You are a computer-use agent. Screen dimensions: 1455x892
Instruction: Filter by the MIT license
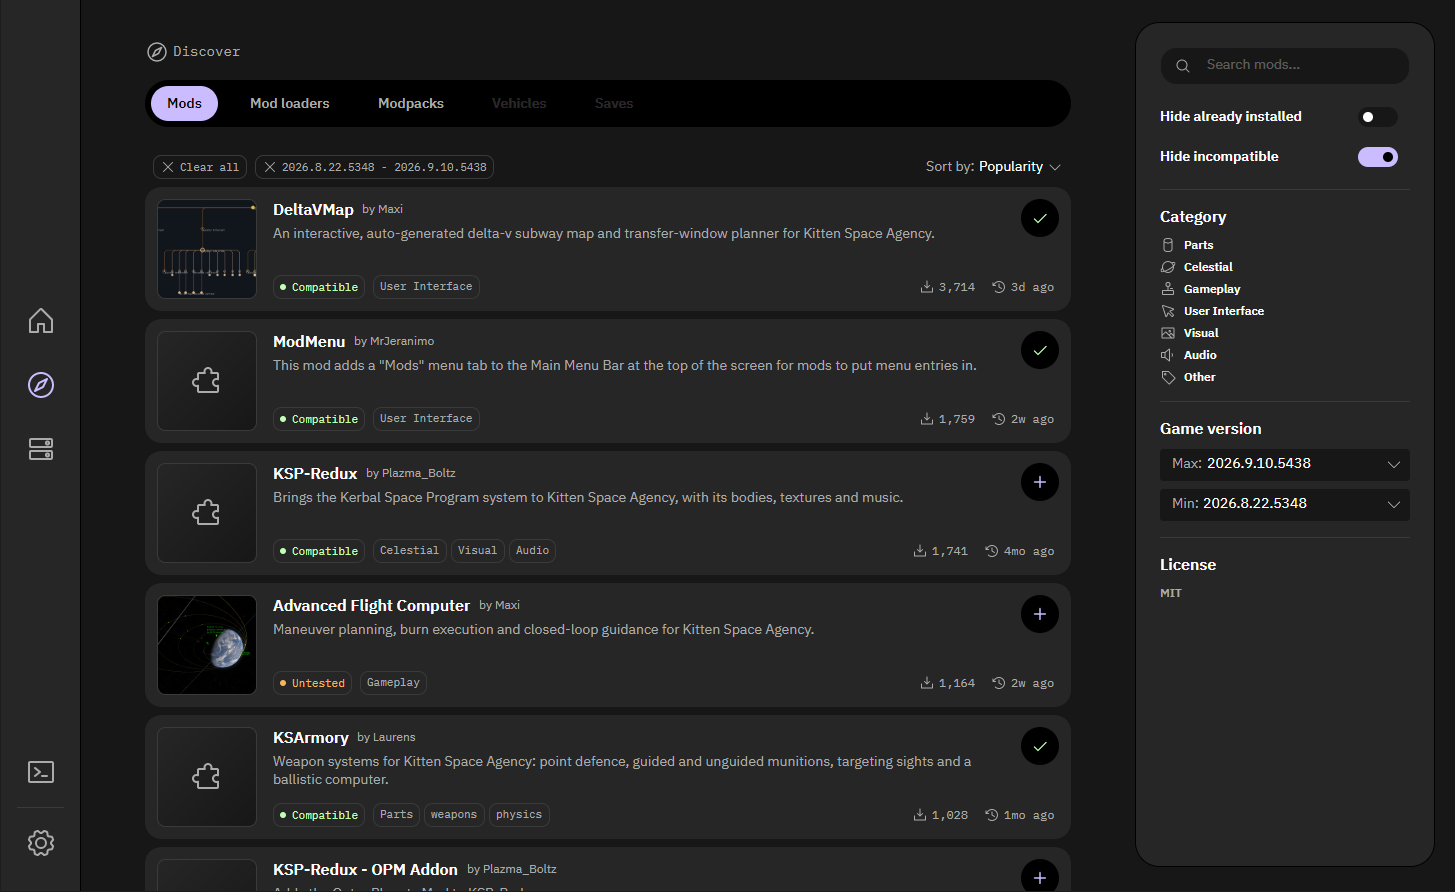pyautogui.click(x=1171, y=593)
